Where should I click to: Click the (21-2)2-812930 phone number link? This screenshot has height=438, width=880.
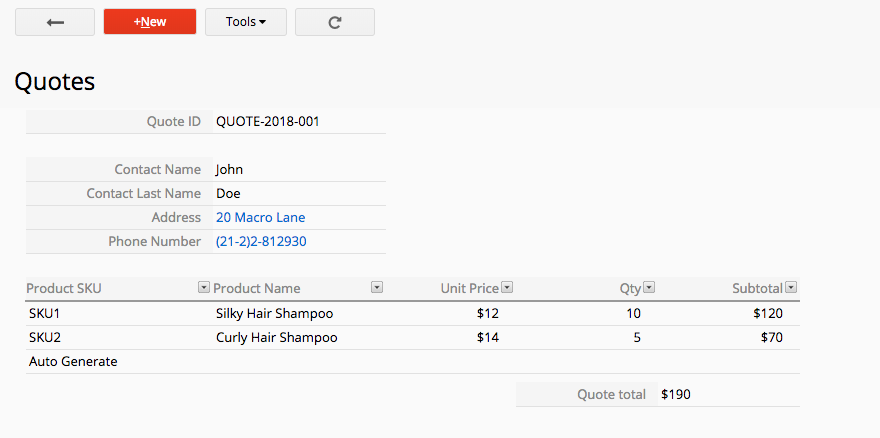261,241
